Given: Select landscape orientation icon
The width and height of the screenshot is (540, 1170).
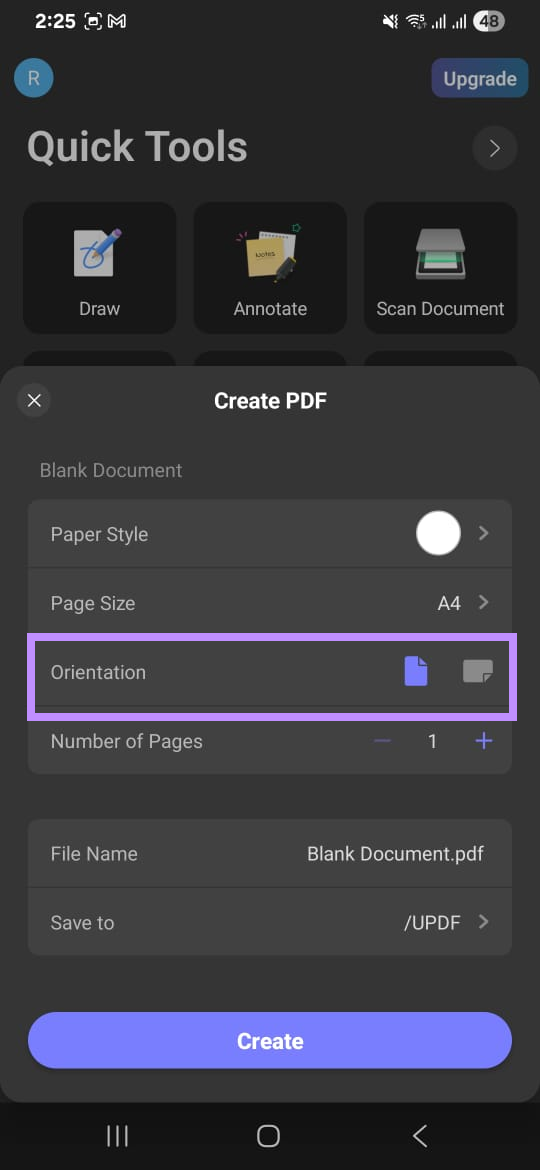Looking at the screenshot, I should pos(477,672).
